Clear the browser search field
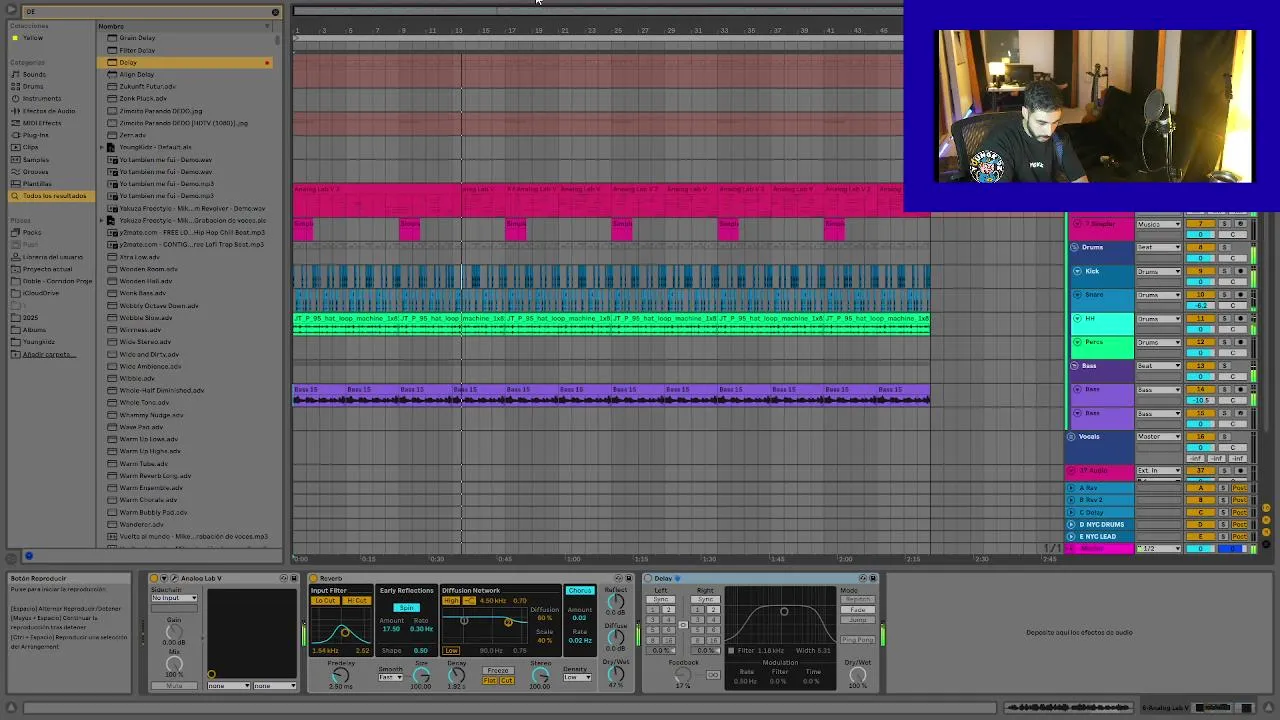This screenshot has width=1280, height=720. click(x=275, y=12)
